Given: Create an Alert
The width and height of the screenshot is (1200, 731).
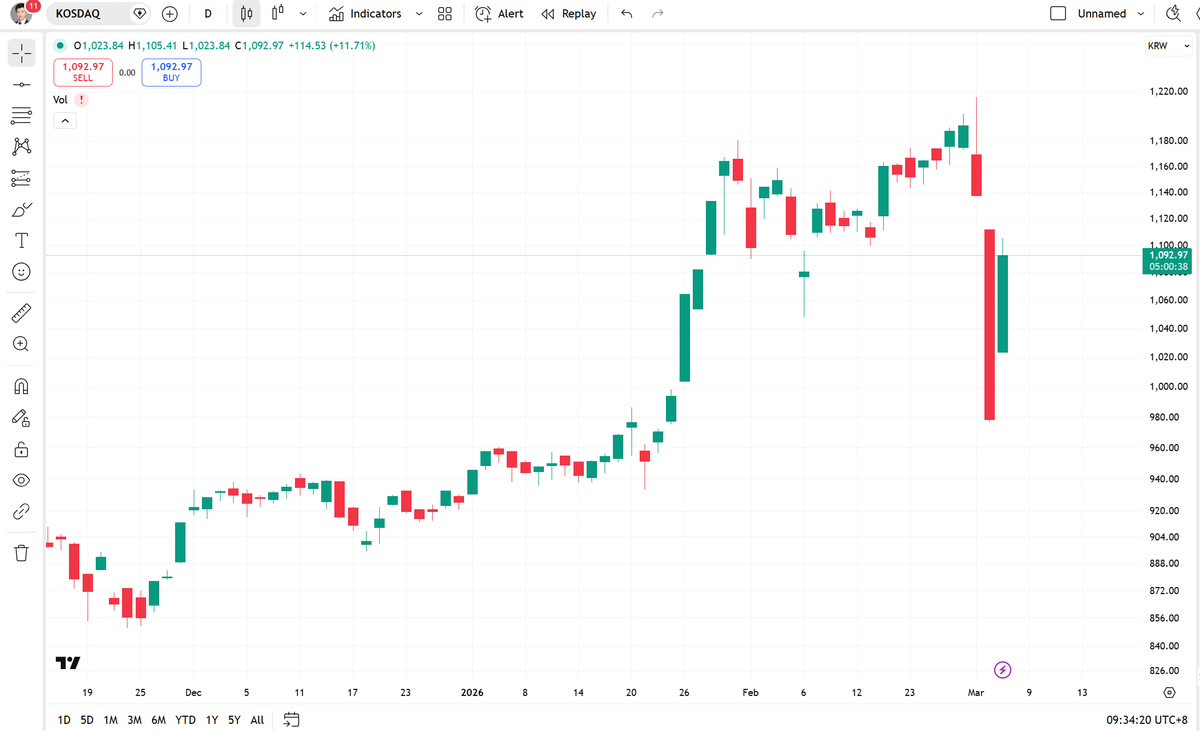Looking at the screenshot, I should coord(499,14).
